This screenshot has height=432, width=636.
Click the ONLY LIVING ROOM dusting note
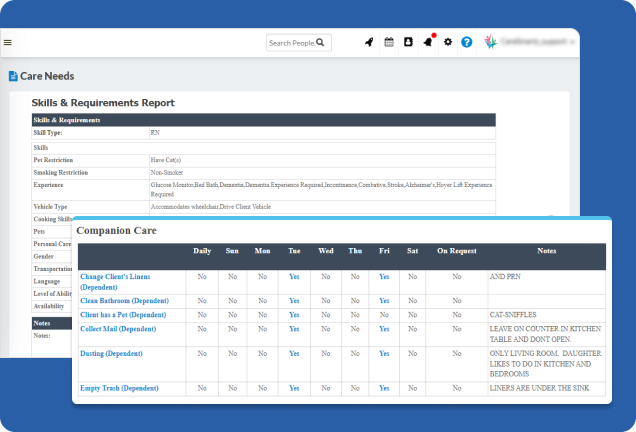click(546, 363)
